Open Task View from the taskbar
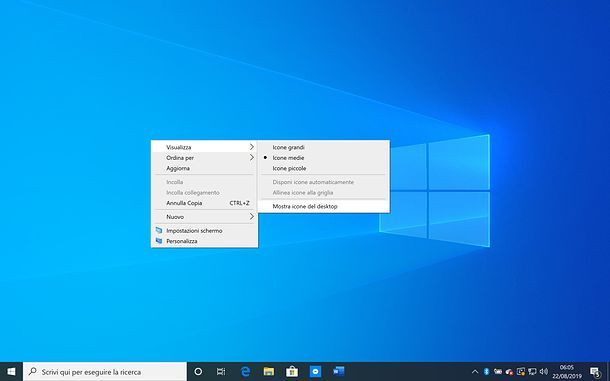The height and width of the screenshot is (381, 610). pyautogui.click(x=221, y=372)
